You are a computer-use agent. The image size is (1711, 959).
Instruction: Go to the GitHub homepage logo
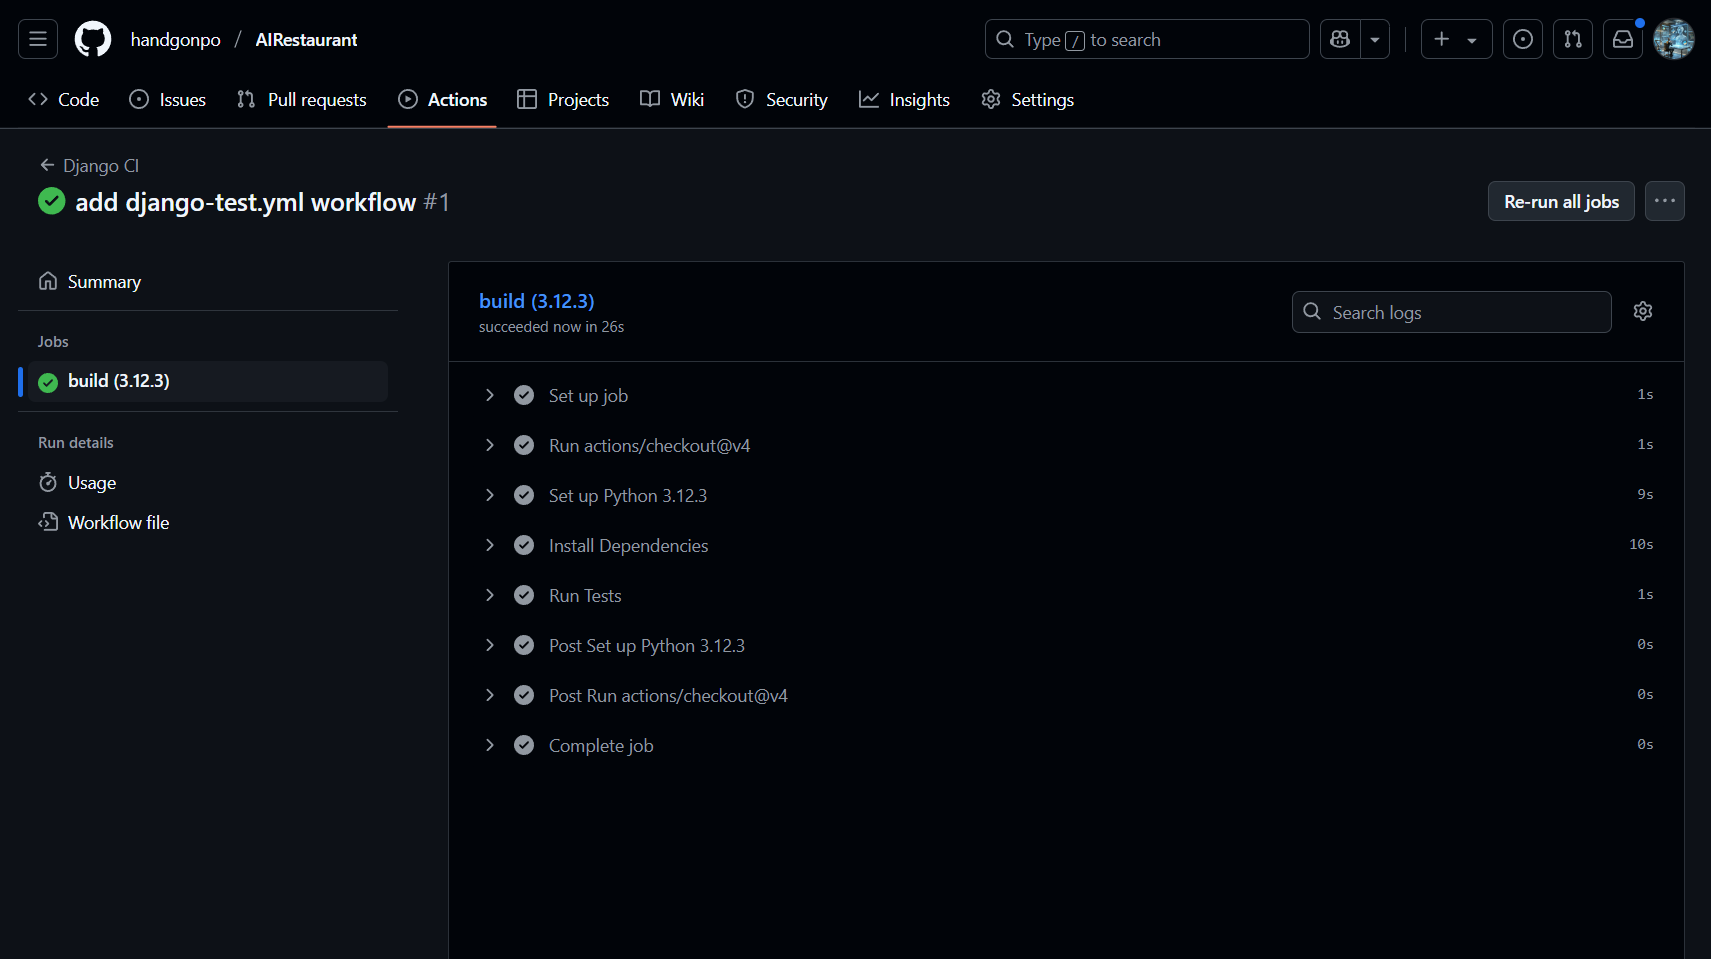pos(93,39)
